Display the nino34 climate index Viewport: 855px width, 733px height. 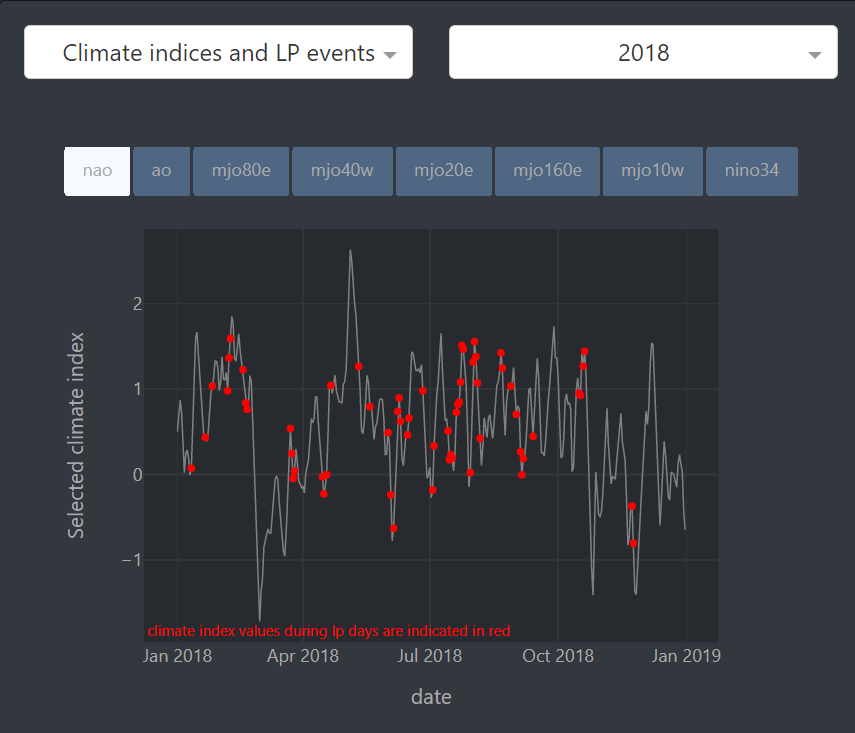click(751, 171)
